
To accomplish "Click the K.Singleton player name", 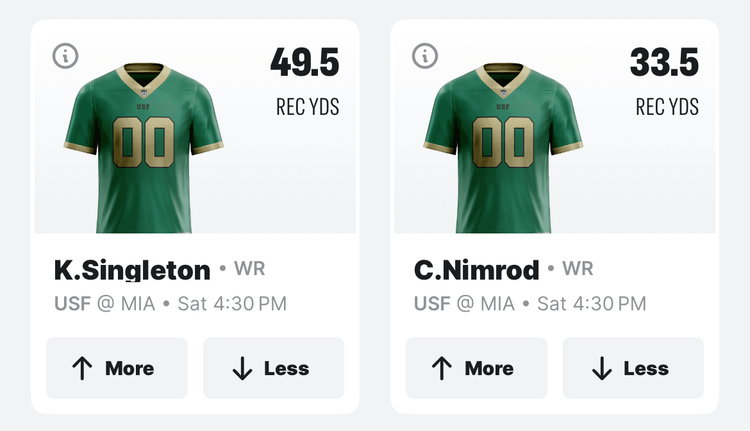I will click(x=132, y=270).
